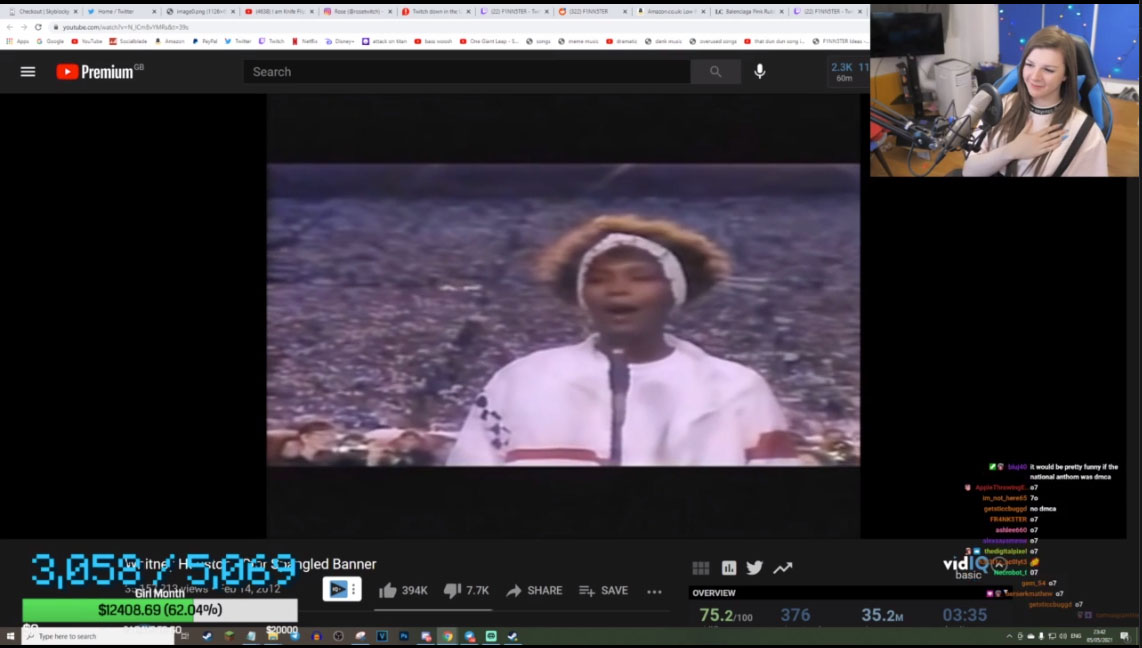Open the Windows notification center icon
1142x648 pixels.
click(1125, 636)
